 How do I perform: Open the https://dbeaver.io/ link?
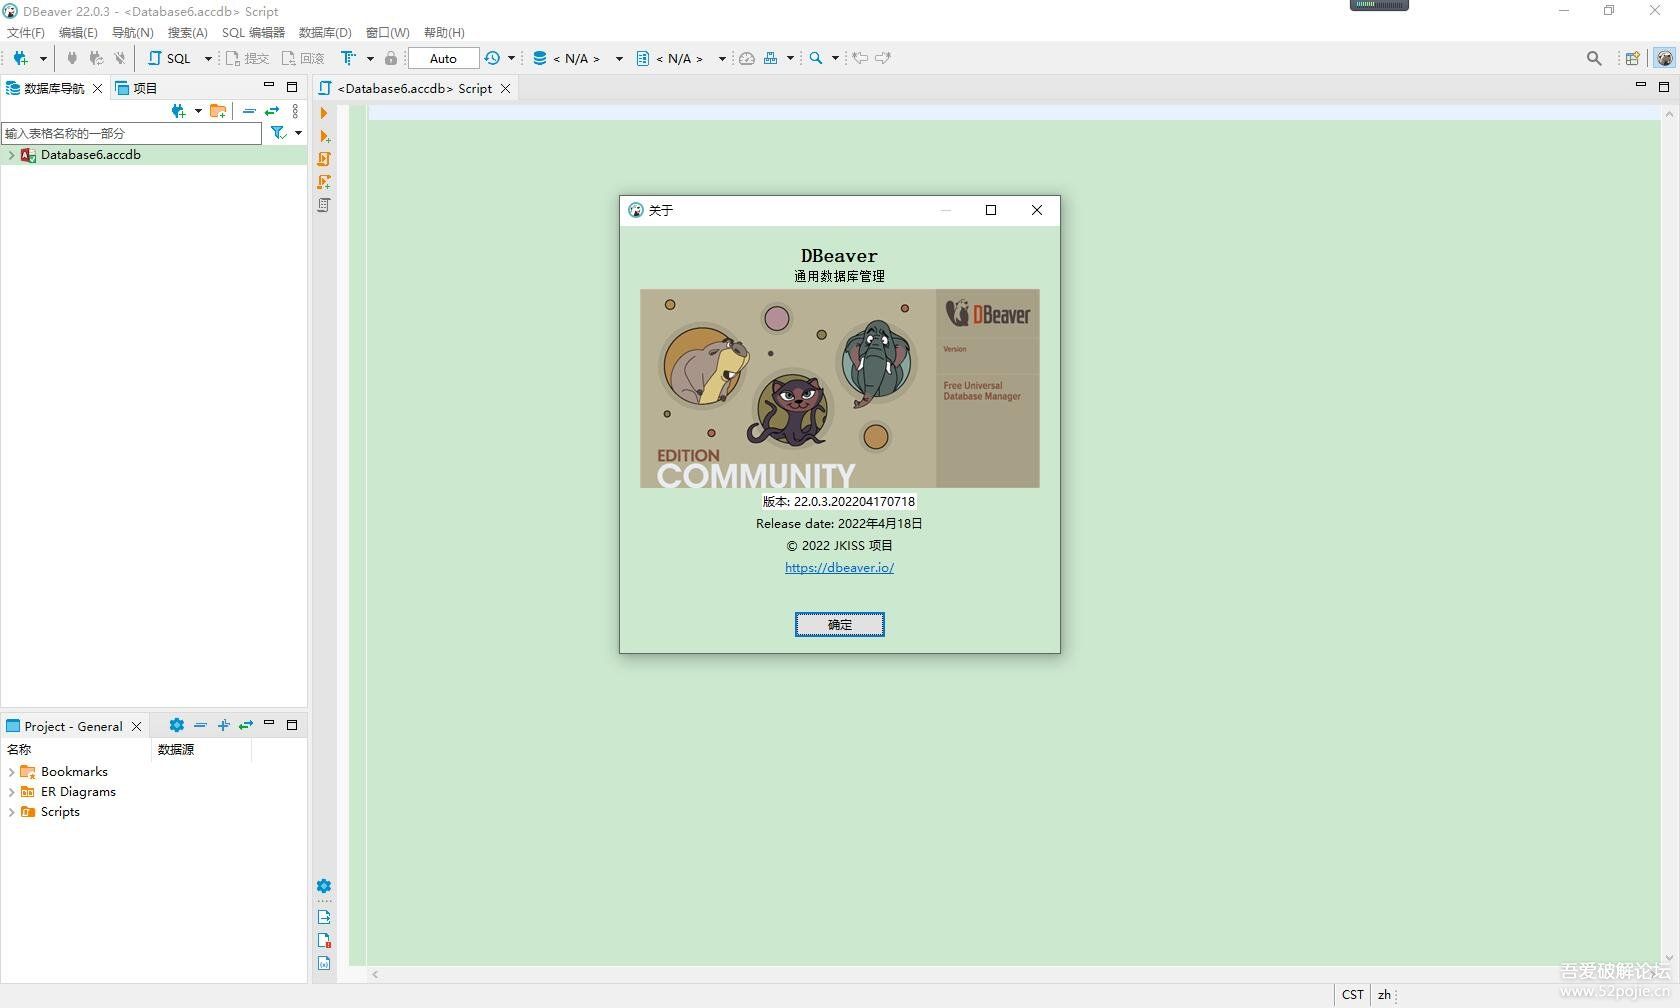click(840, 567)
